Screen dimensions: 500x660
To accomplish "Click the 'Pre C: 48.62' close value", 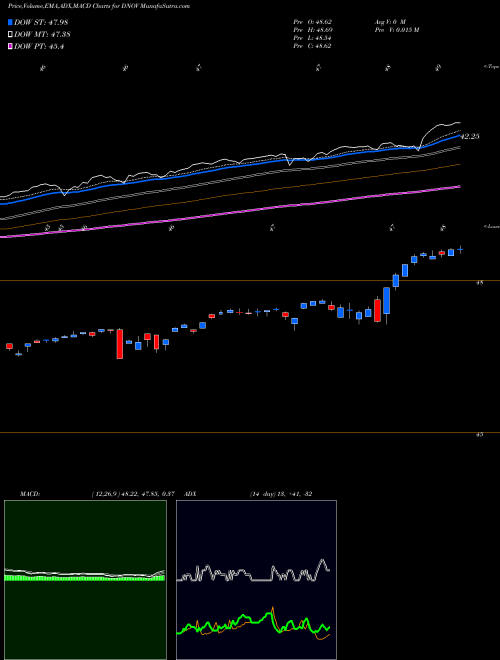I will (313, 46).
